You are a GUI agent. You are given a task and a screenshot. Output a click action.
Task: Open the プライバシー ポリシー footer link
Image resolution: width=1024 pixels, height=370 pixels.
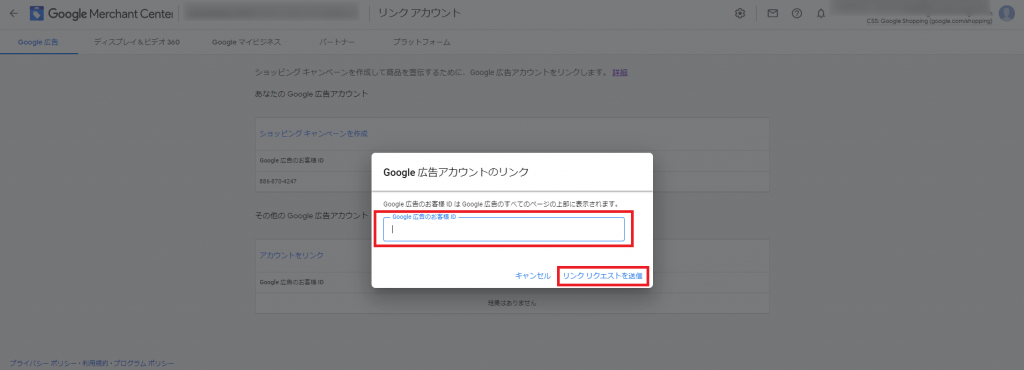pos(44,363)
